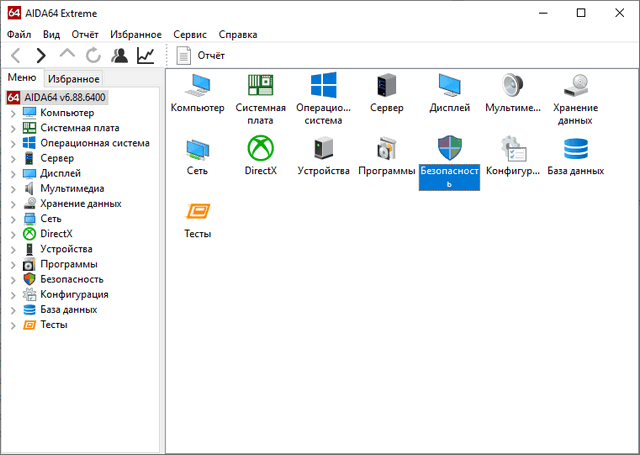This screenshot has width=640, height=455.
Task: Open the graph chart toolbar icon
Action: 146,55
